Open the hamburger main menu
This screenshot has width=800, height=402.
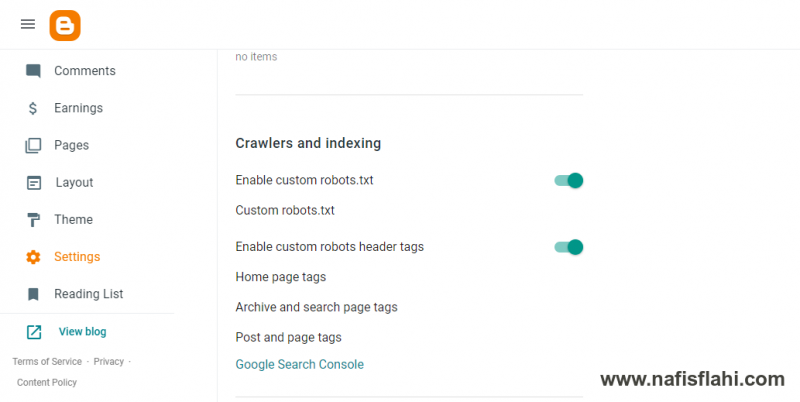pyautogui.click(x=28, y=24)
